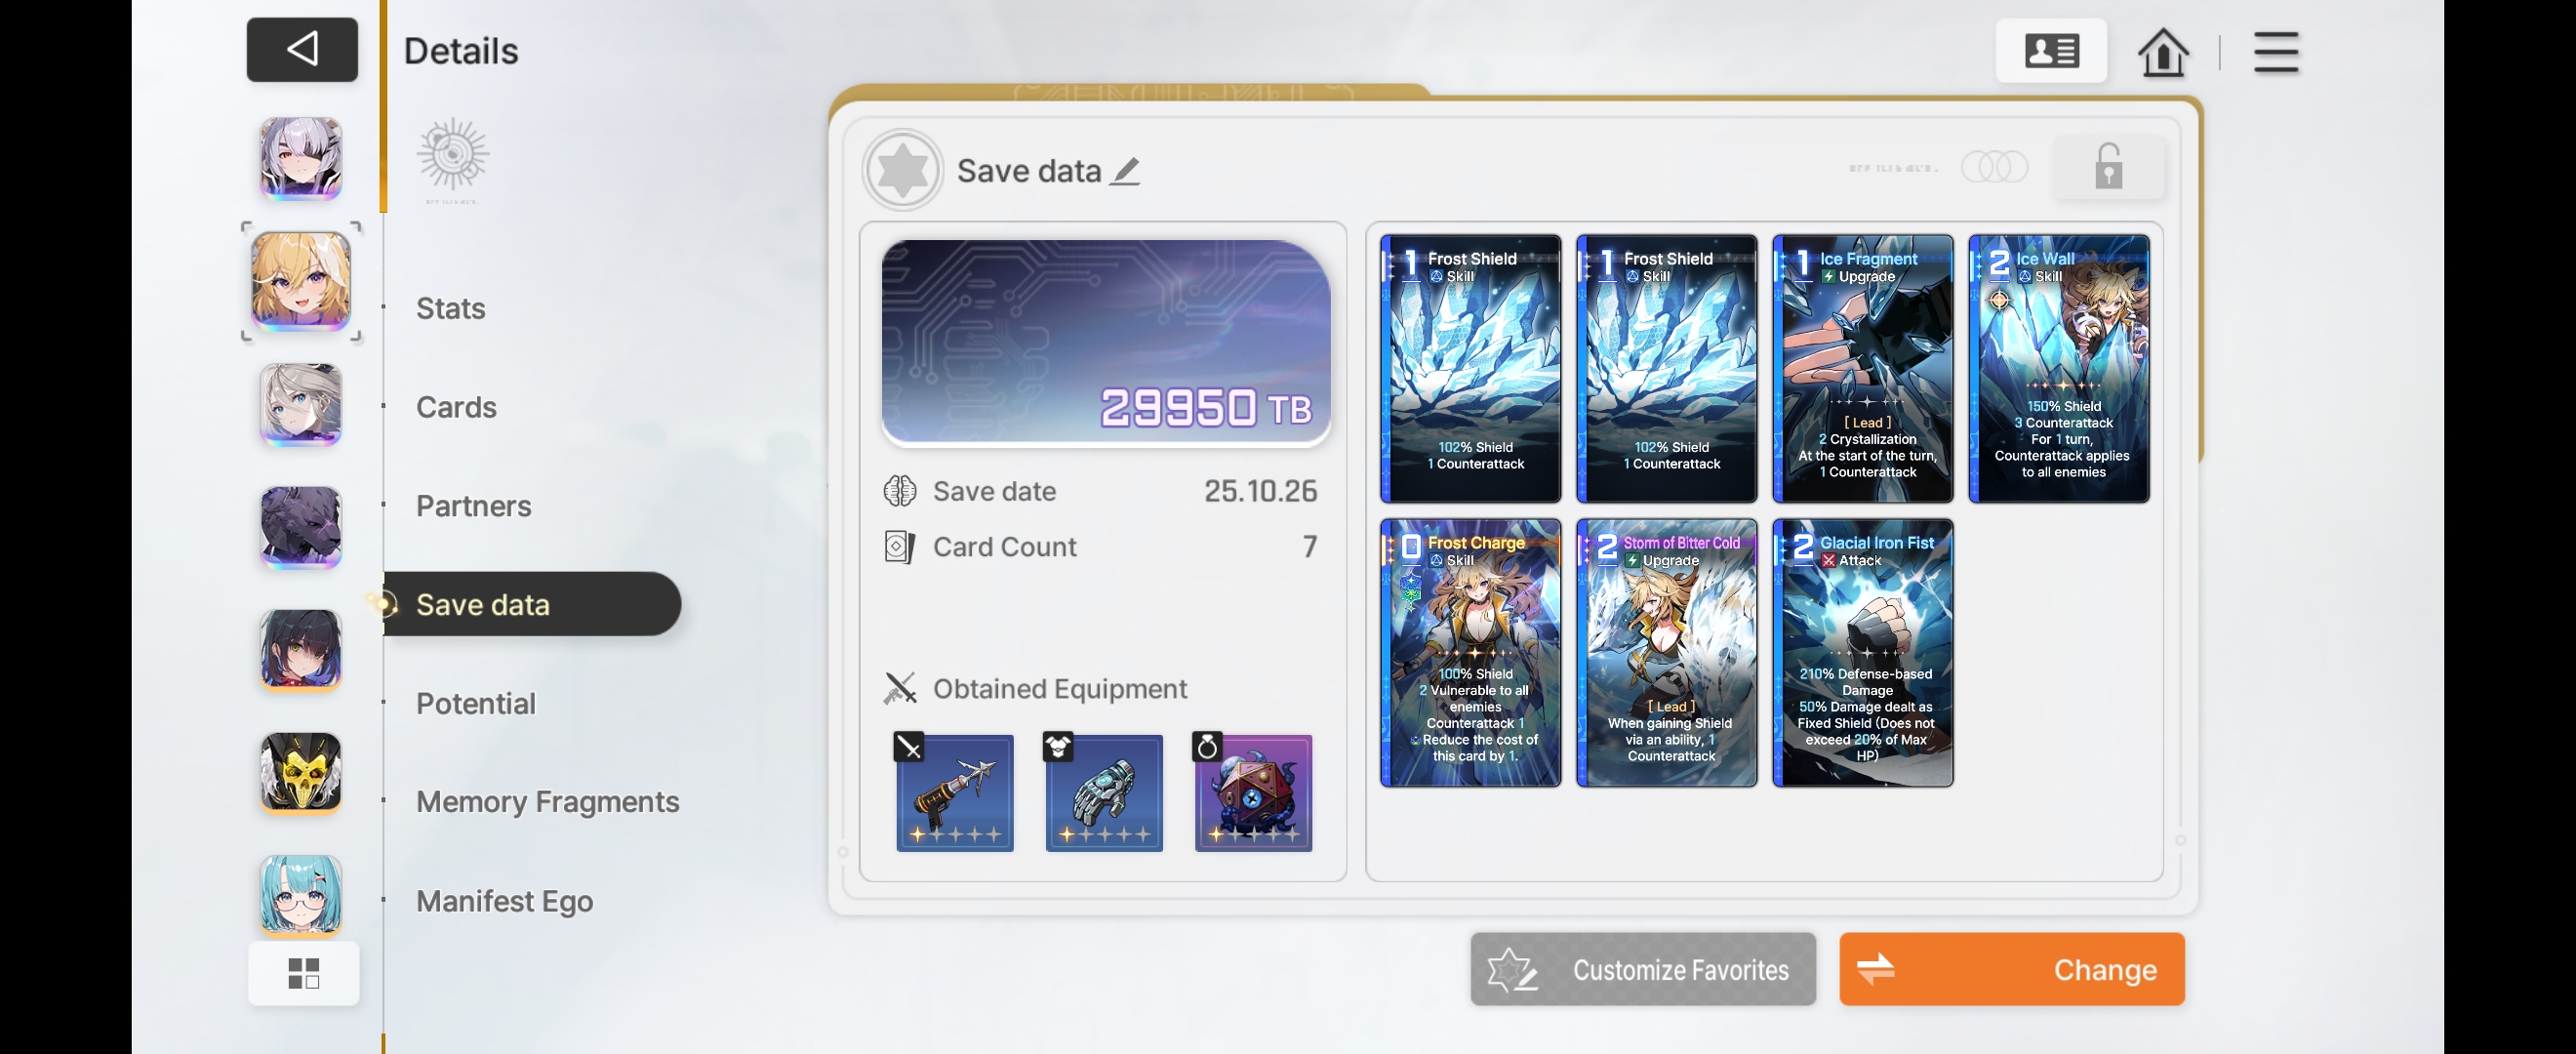Open the Stats menu item
The width and height of the screenshot is (2576, 1054).
coord(450,308)
